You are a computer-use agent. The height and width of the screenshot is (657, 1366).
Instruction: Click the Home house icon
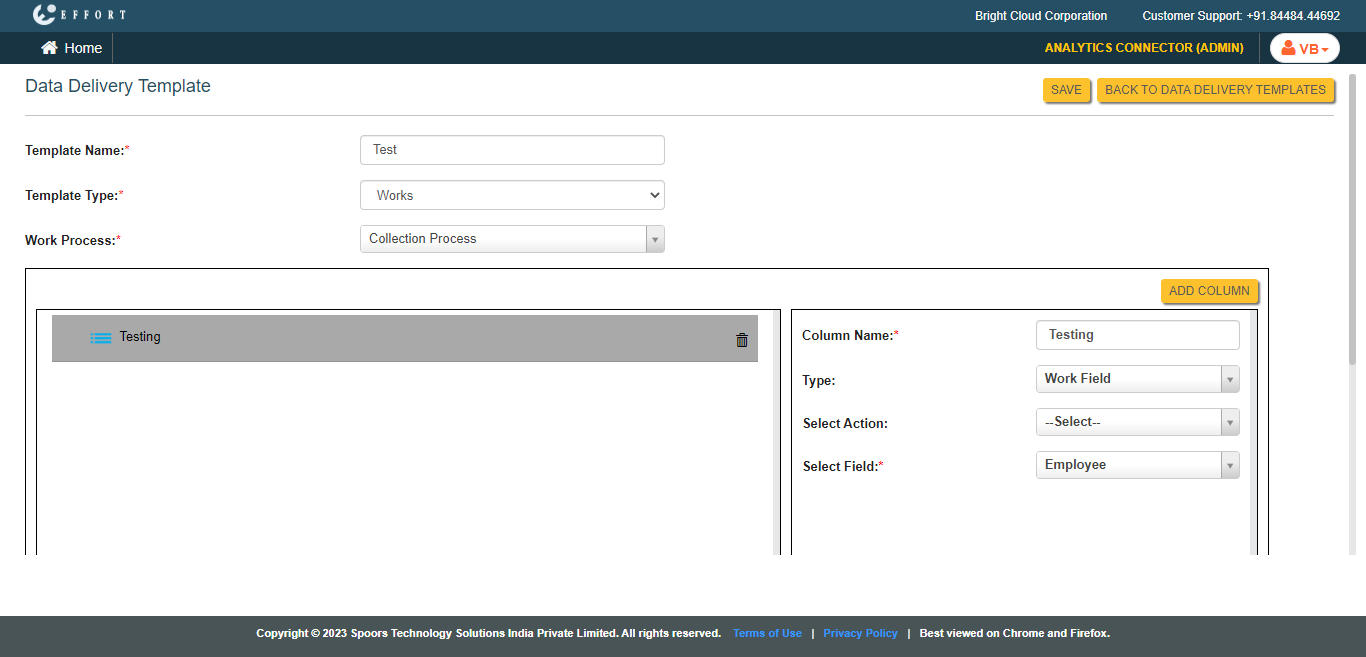[49, 48]
